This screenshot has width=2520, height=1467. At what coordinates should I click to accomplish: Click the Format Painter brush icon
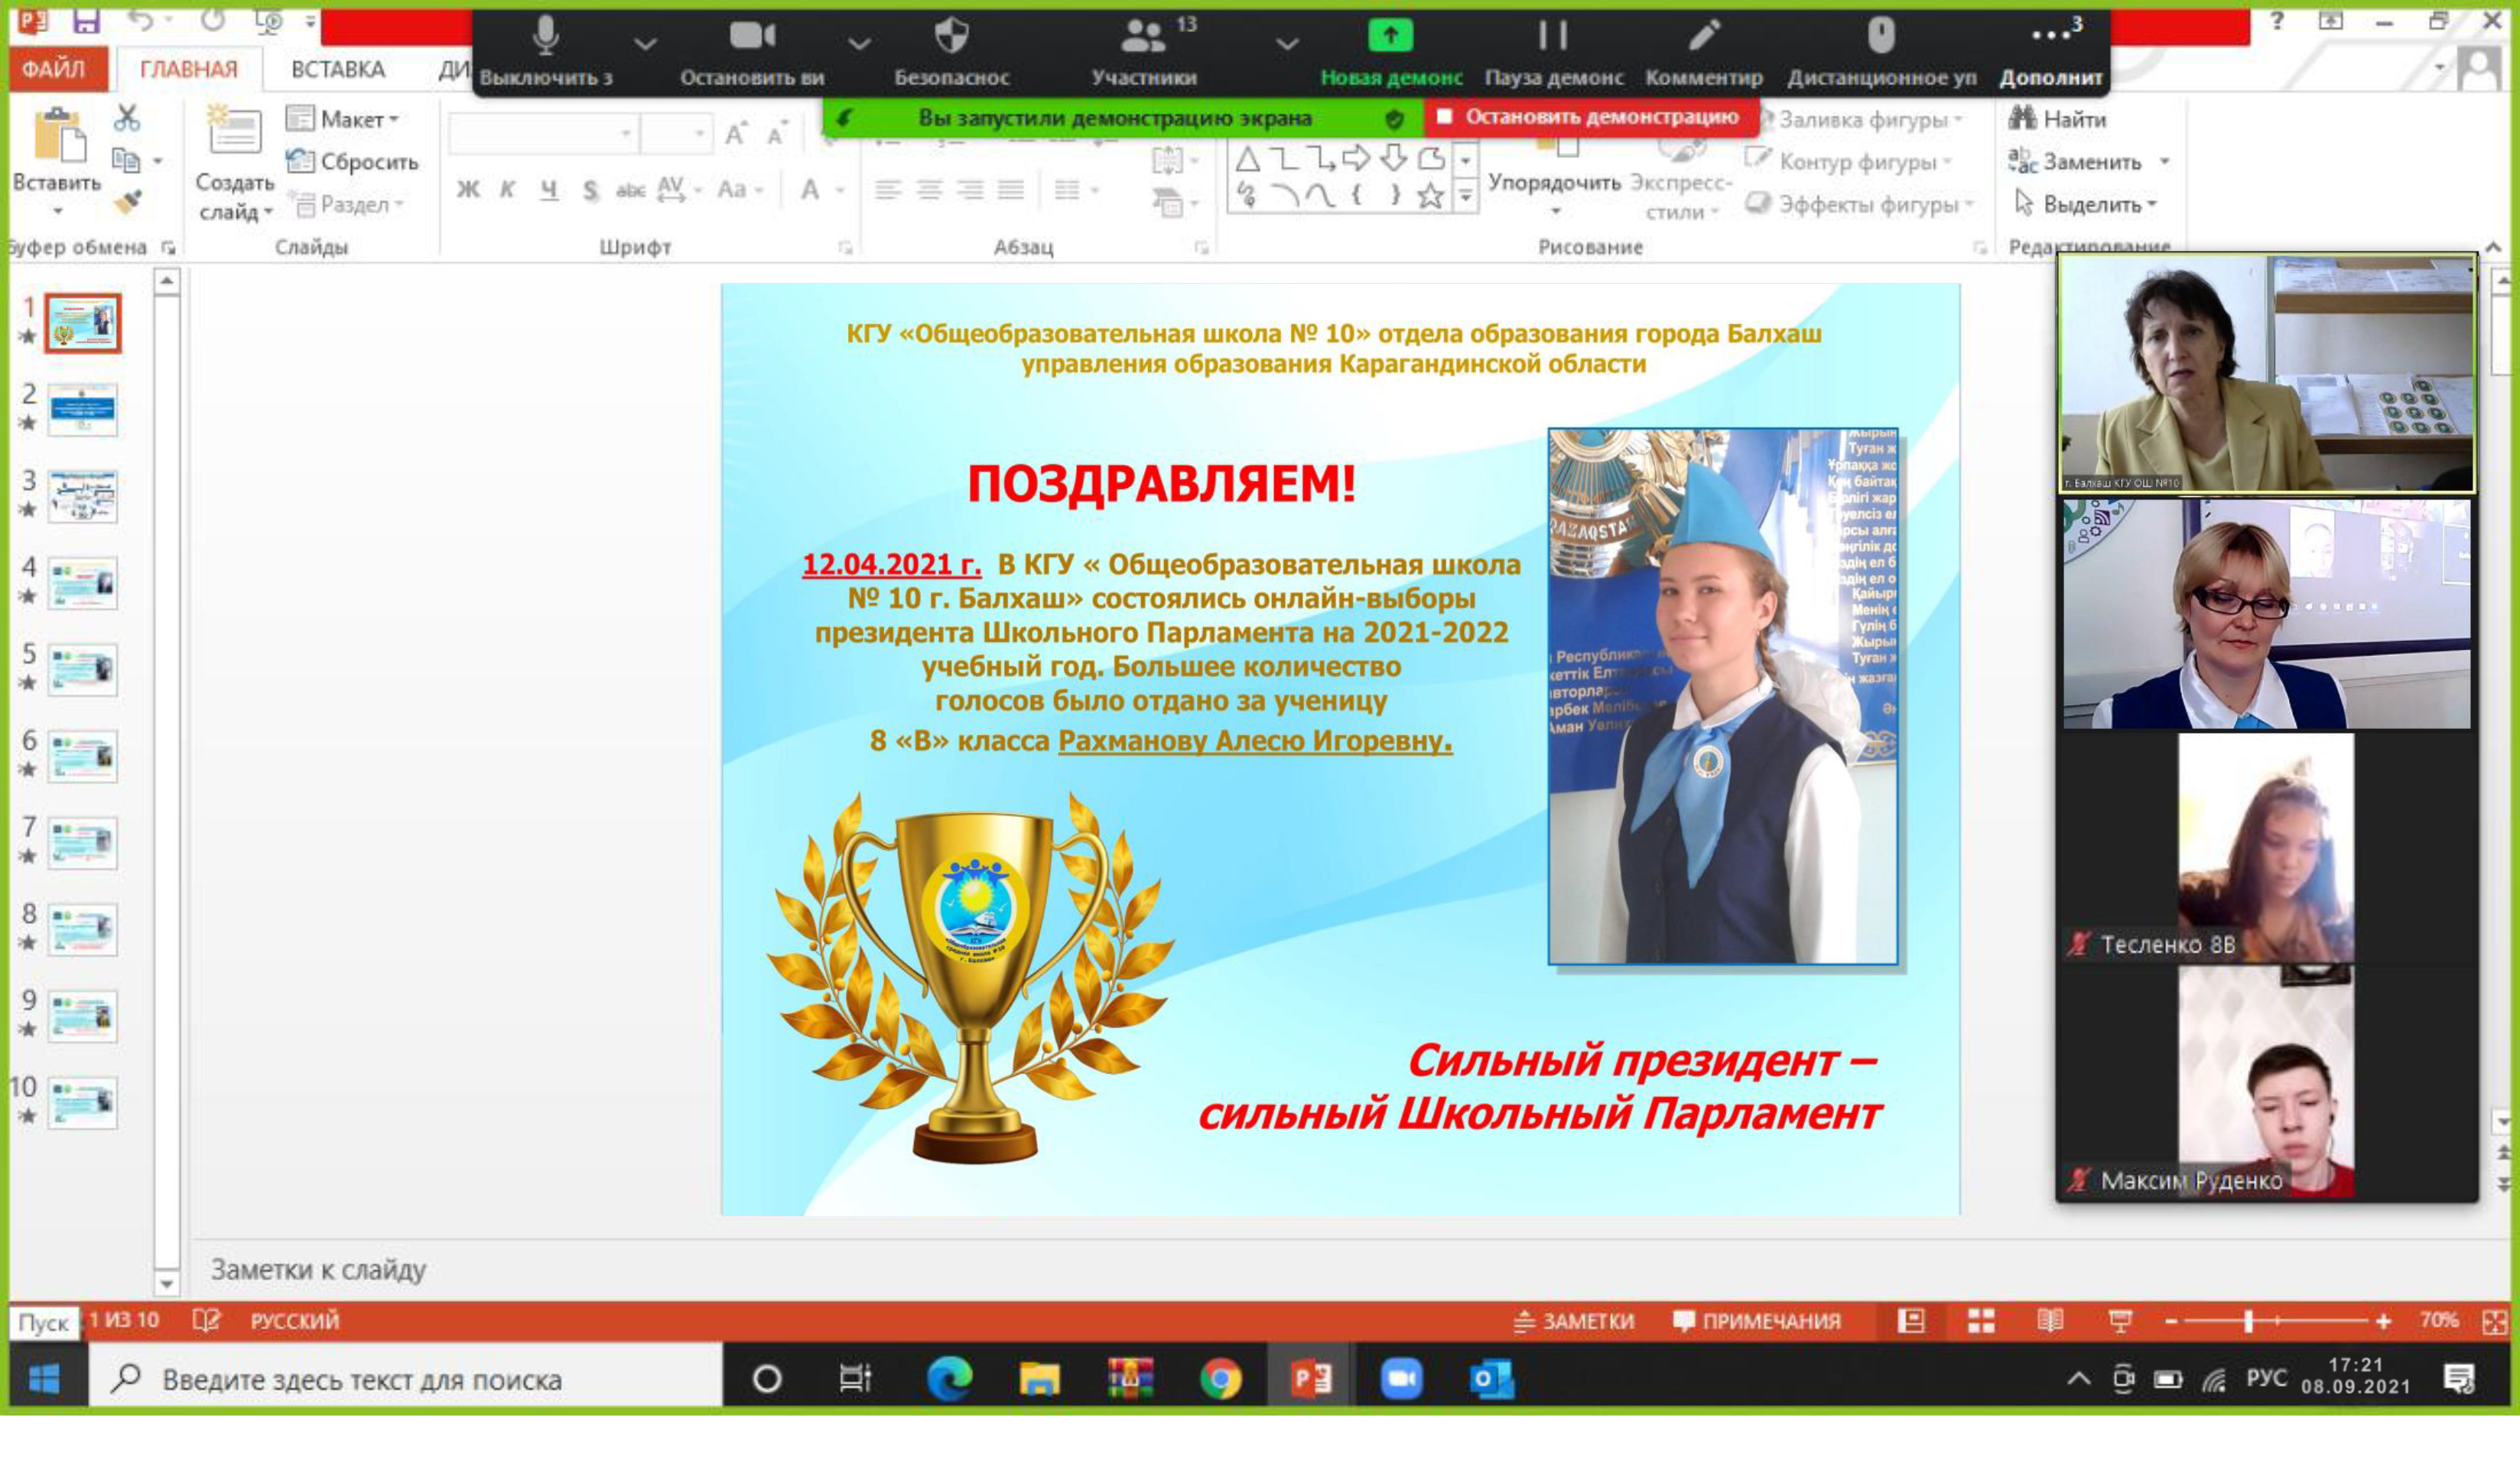pyautogui.click(x=127, y=203)
